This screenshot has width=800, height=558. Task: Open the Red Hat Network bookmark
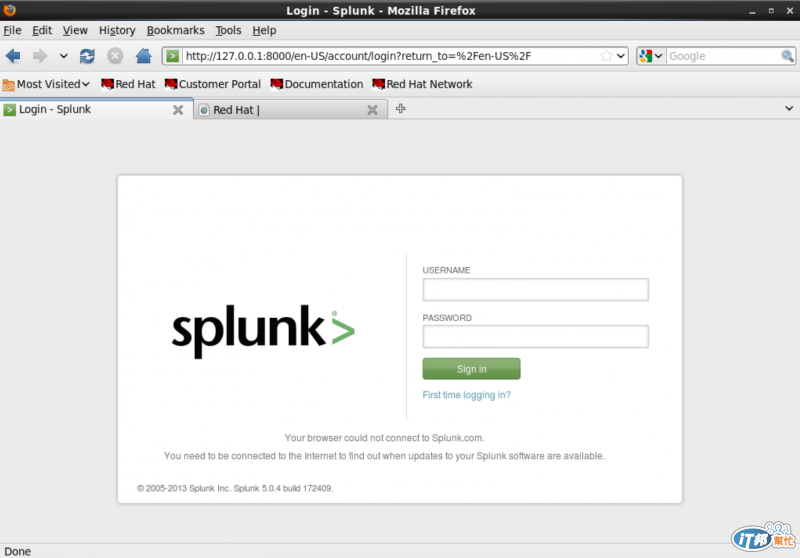[x=422, y=84]
